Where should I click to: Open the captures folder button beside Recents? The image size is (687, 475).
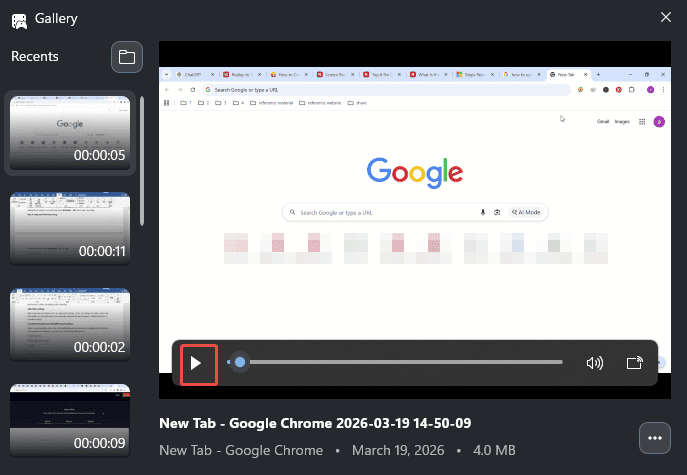point(127,57)
